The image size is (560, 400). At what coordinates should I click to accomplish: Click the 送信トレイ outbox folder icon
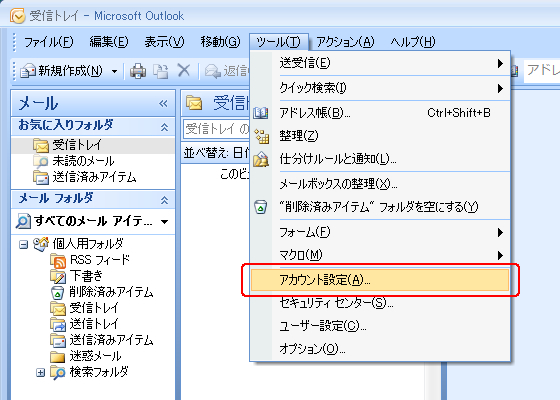(58, 324)
